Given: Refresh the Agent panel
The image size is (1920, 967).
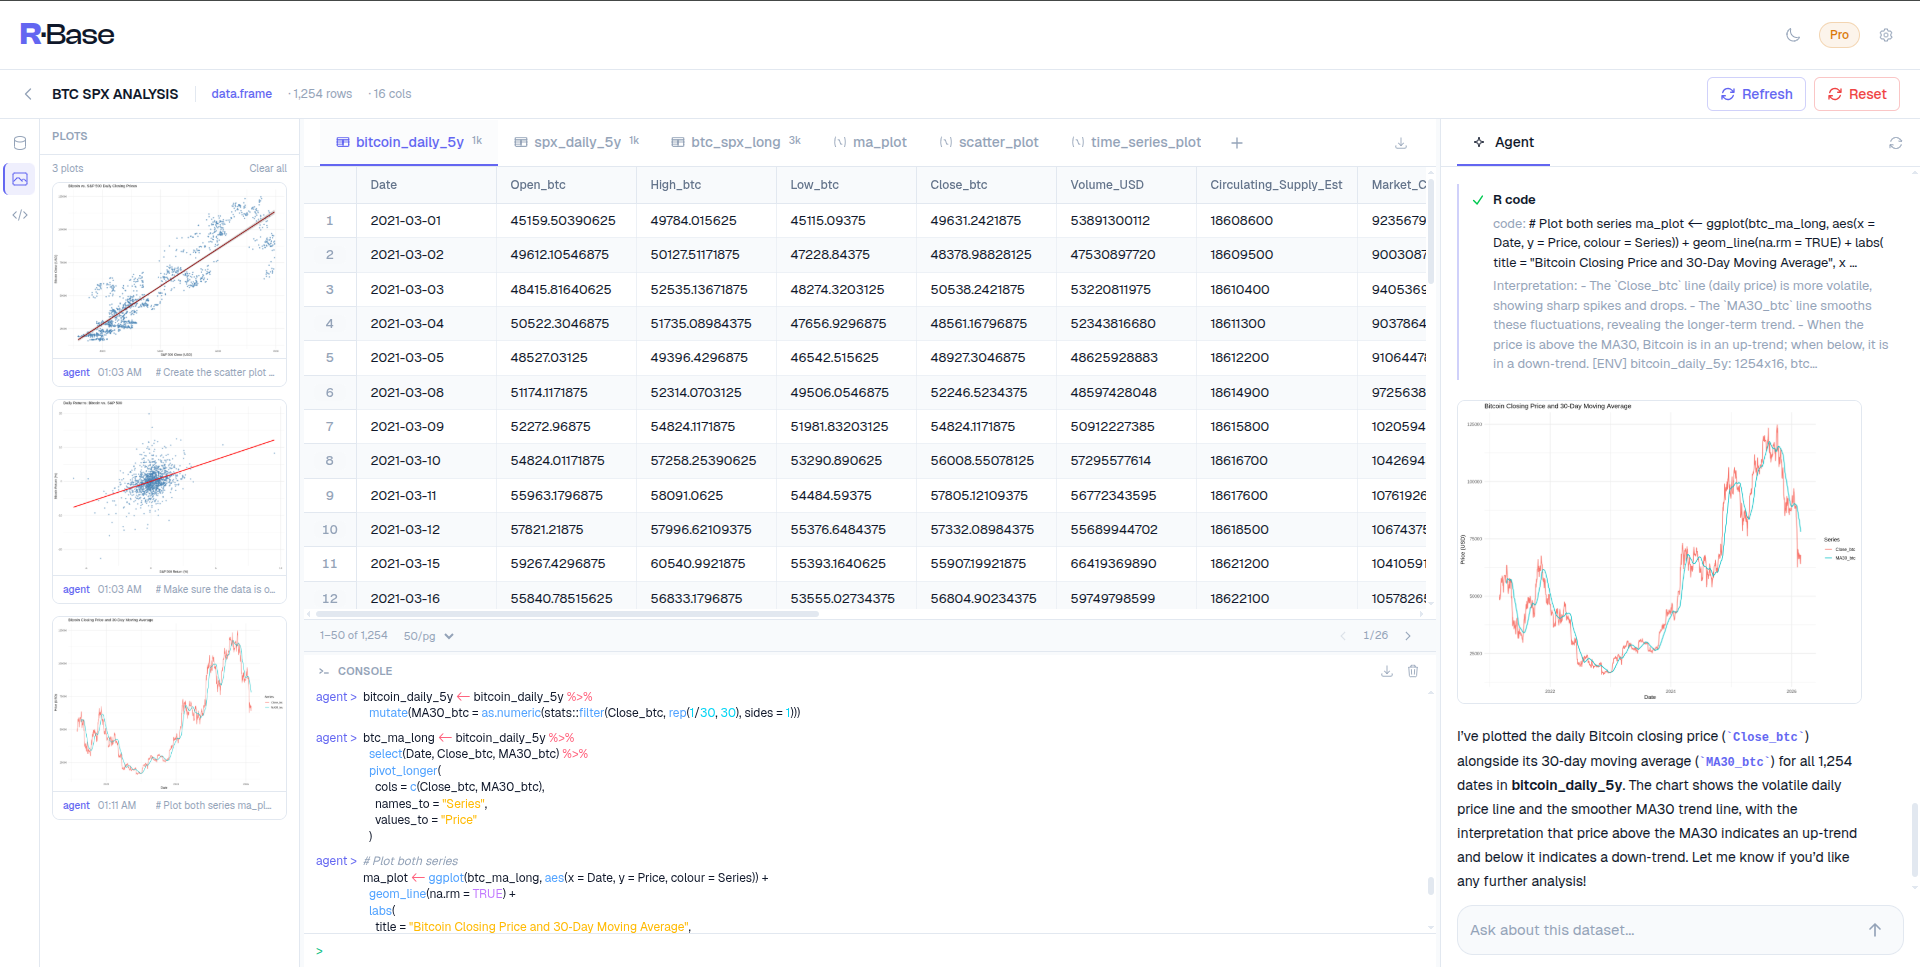Looking at the screenshot, I should pos(1896,142).
